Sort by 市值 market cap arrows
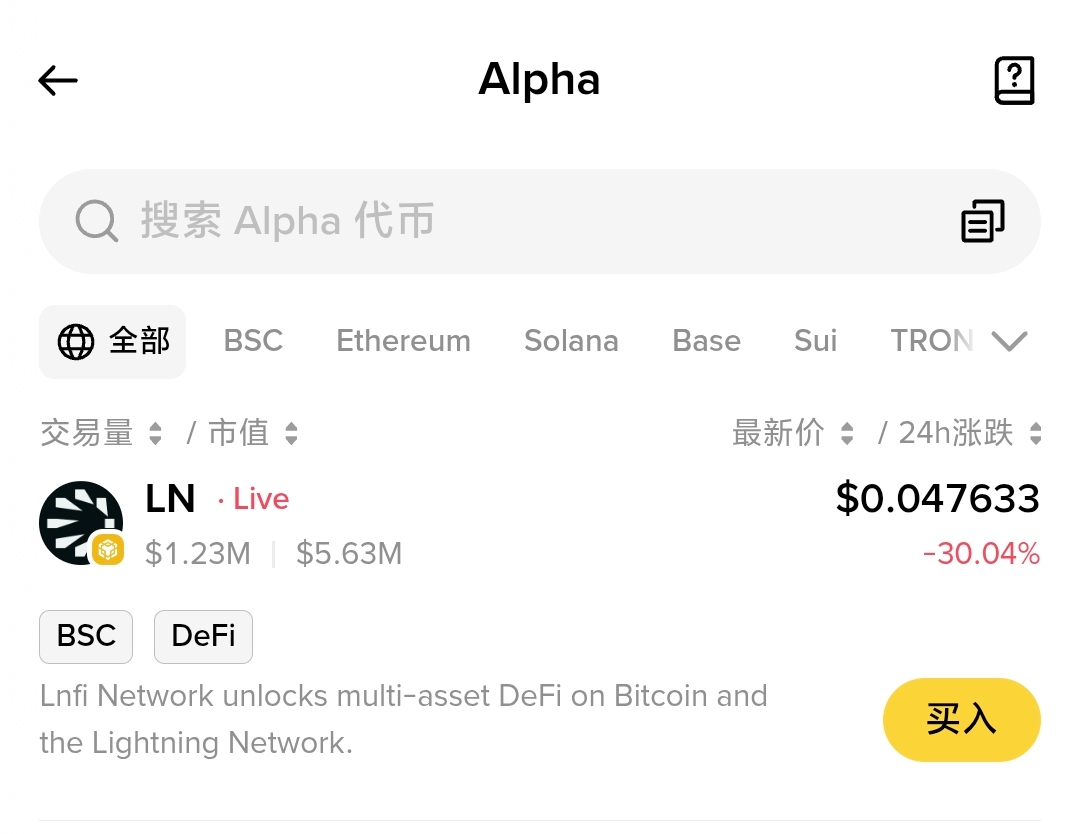Viewport: 1080px width, 834px height. click(x=291, y=433)
